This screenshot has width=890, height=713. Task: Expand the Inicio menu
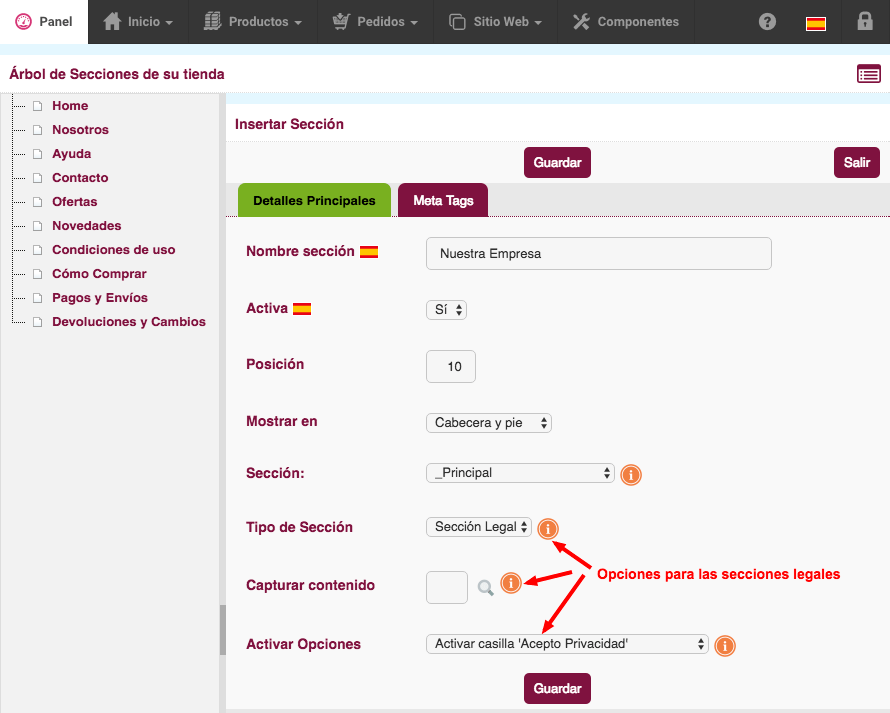click(138, 22)
